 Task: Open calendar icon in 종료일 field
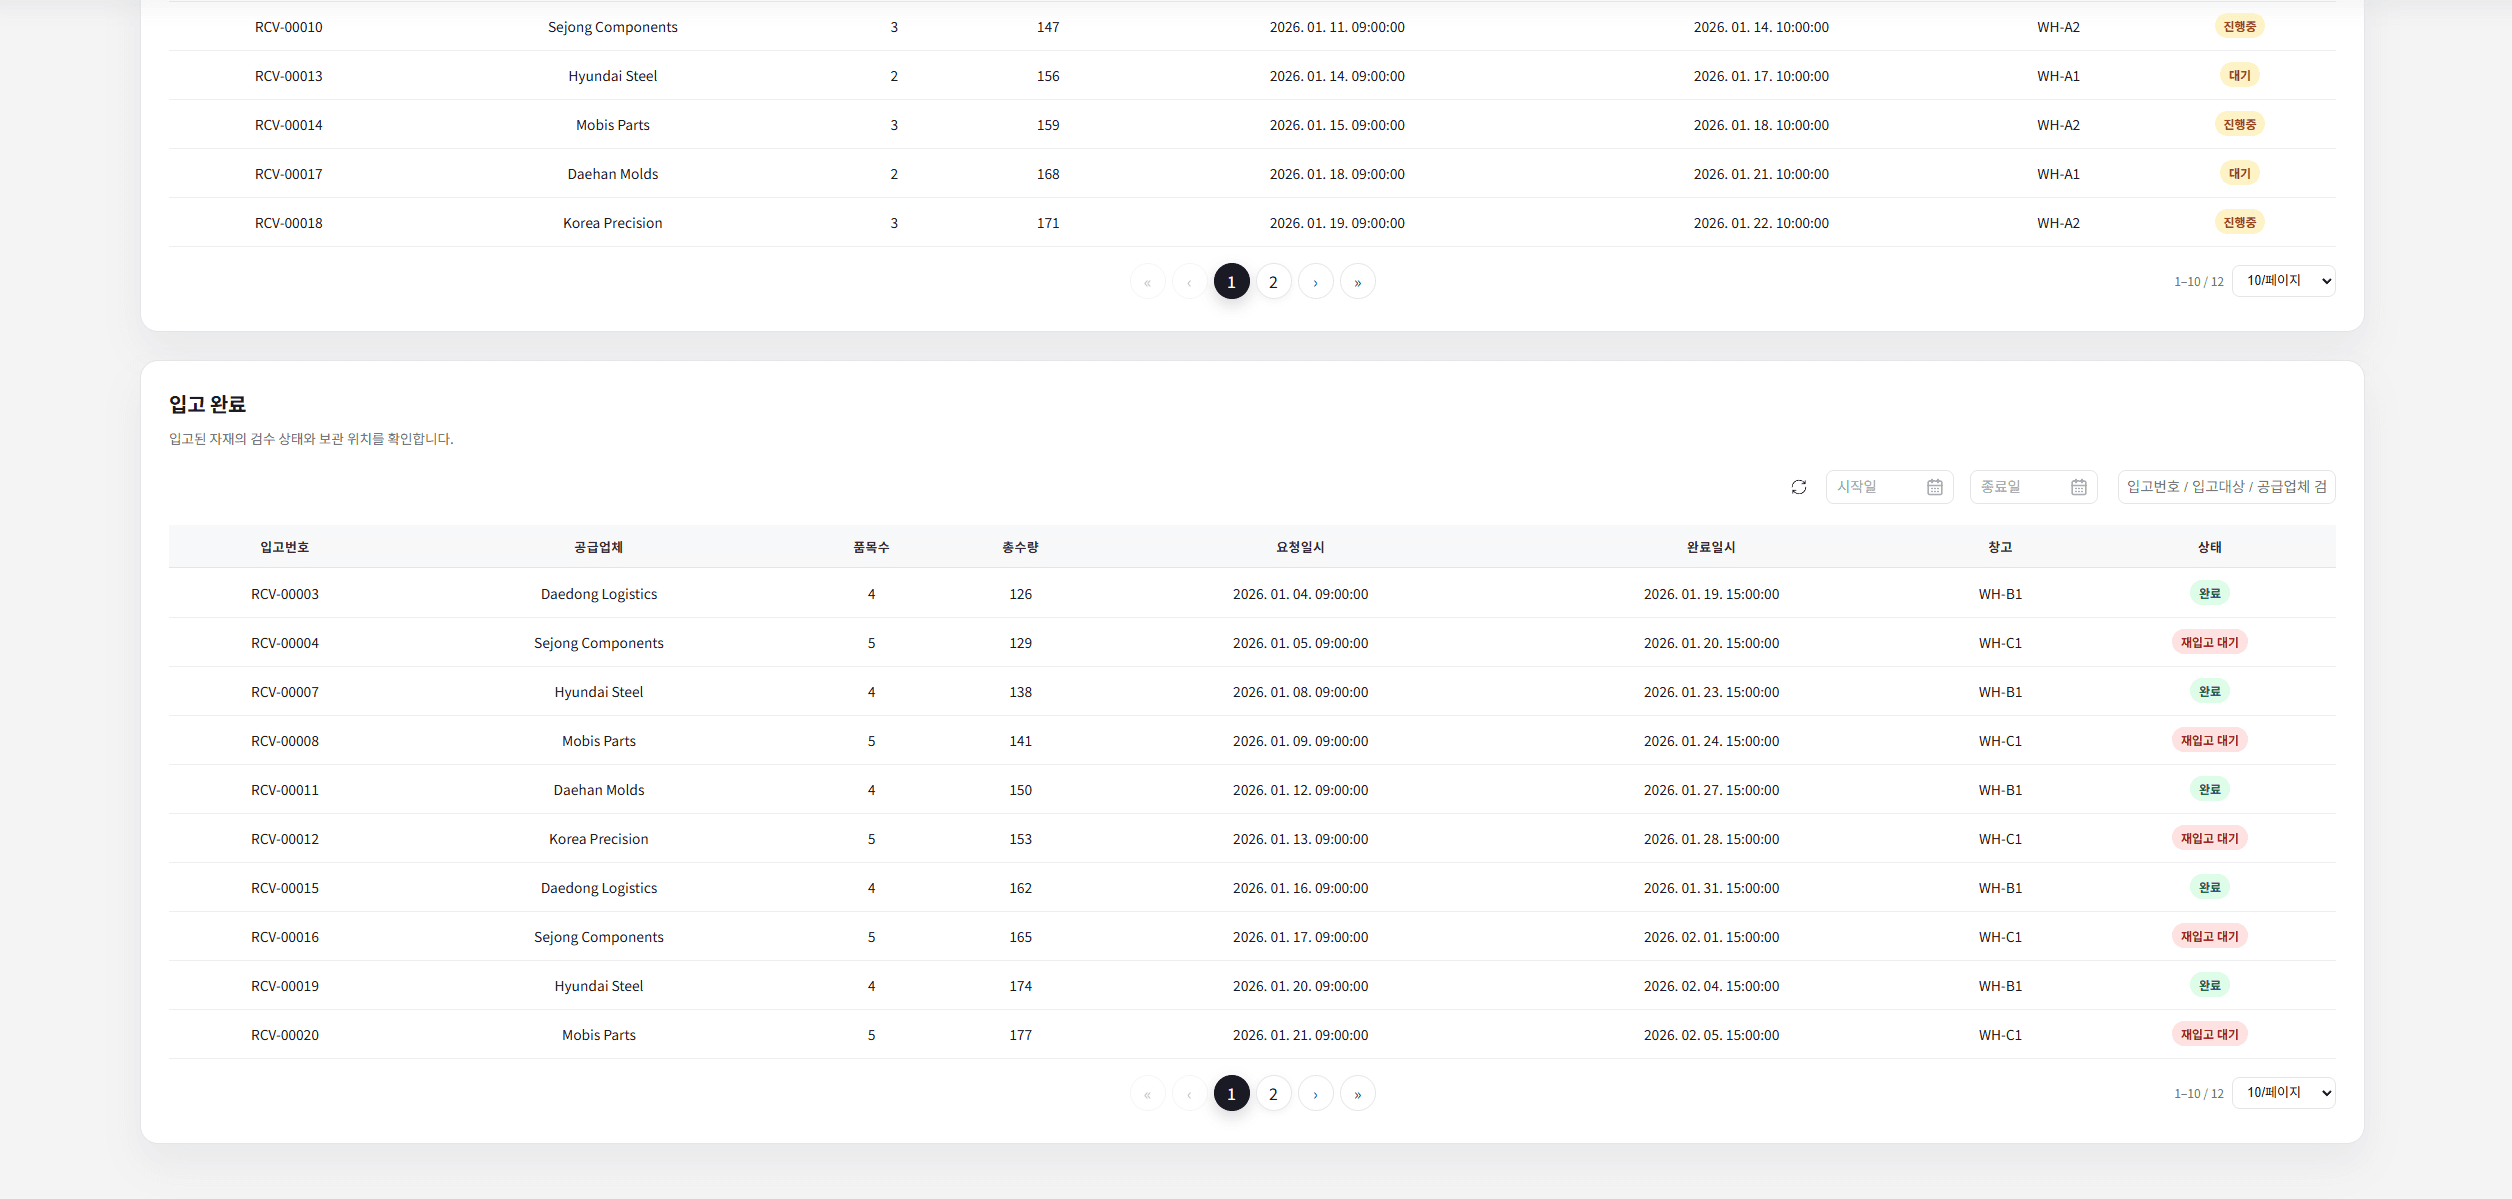[2078, 487]
